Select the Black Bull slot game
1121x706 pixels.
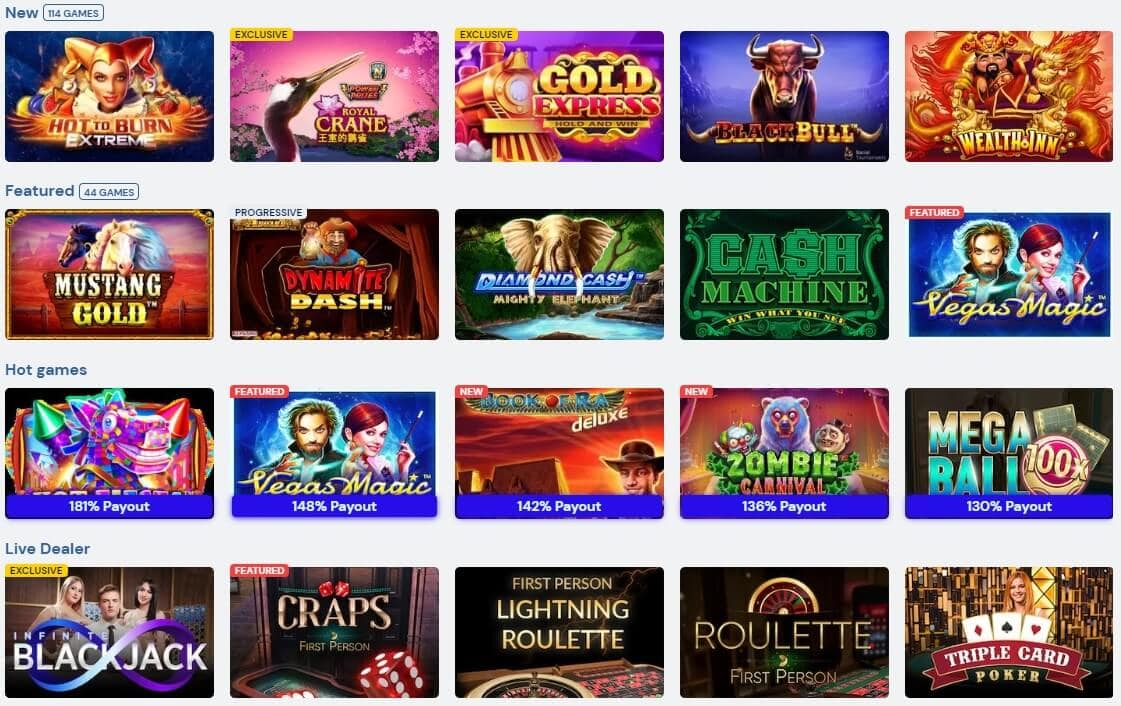(x=784, y=96)
